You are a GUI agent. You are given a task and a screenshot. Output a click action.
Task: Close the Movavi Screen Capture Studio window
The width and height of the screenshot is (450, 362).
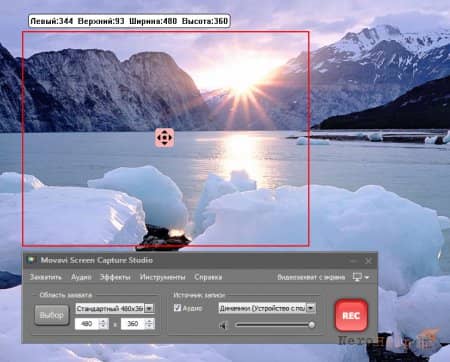click(368, 261)
